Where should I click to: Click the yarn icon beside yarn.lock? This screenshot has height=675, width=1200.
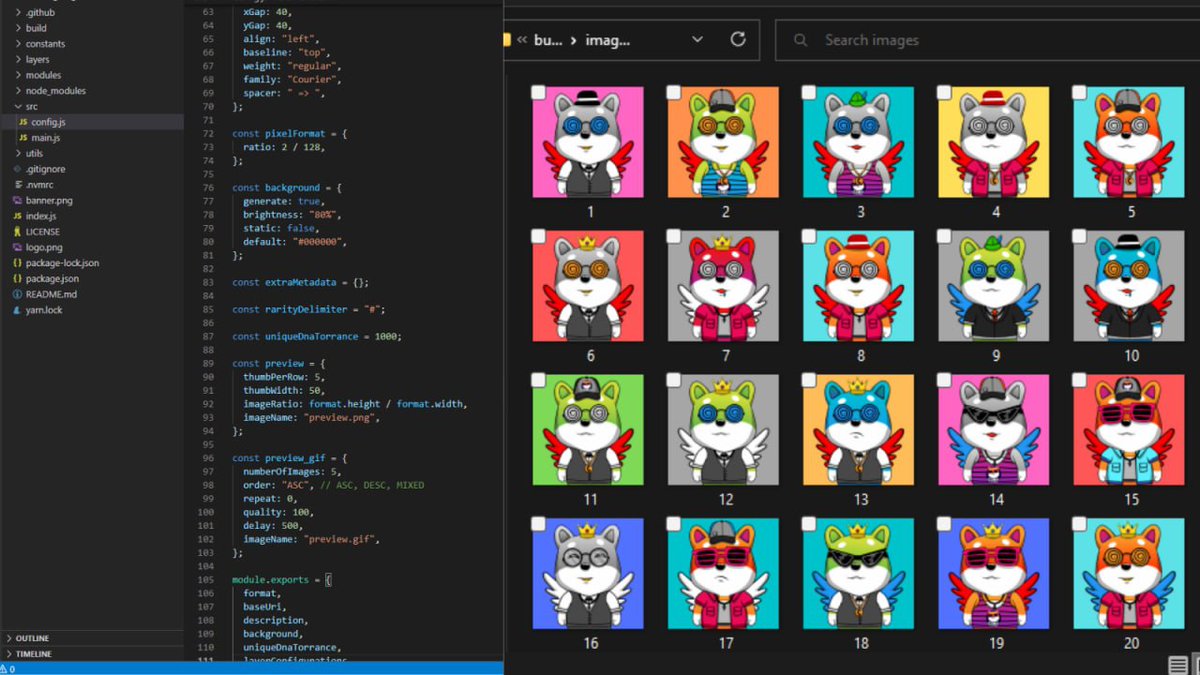point(17,310)
